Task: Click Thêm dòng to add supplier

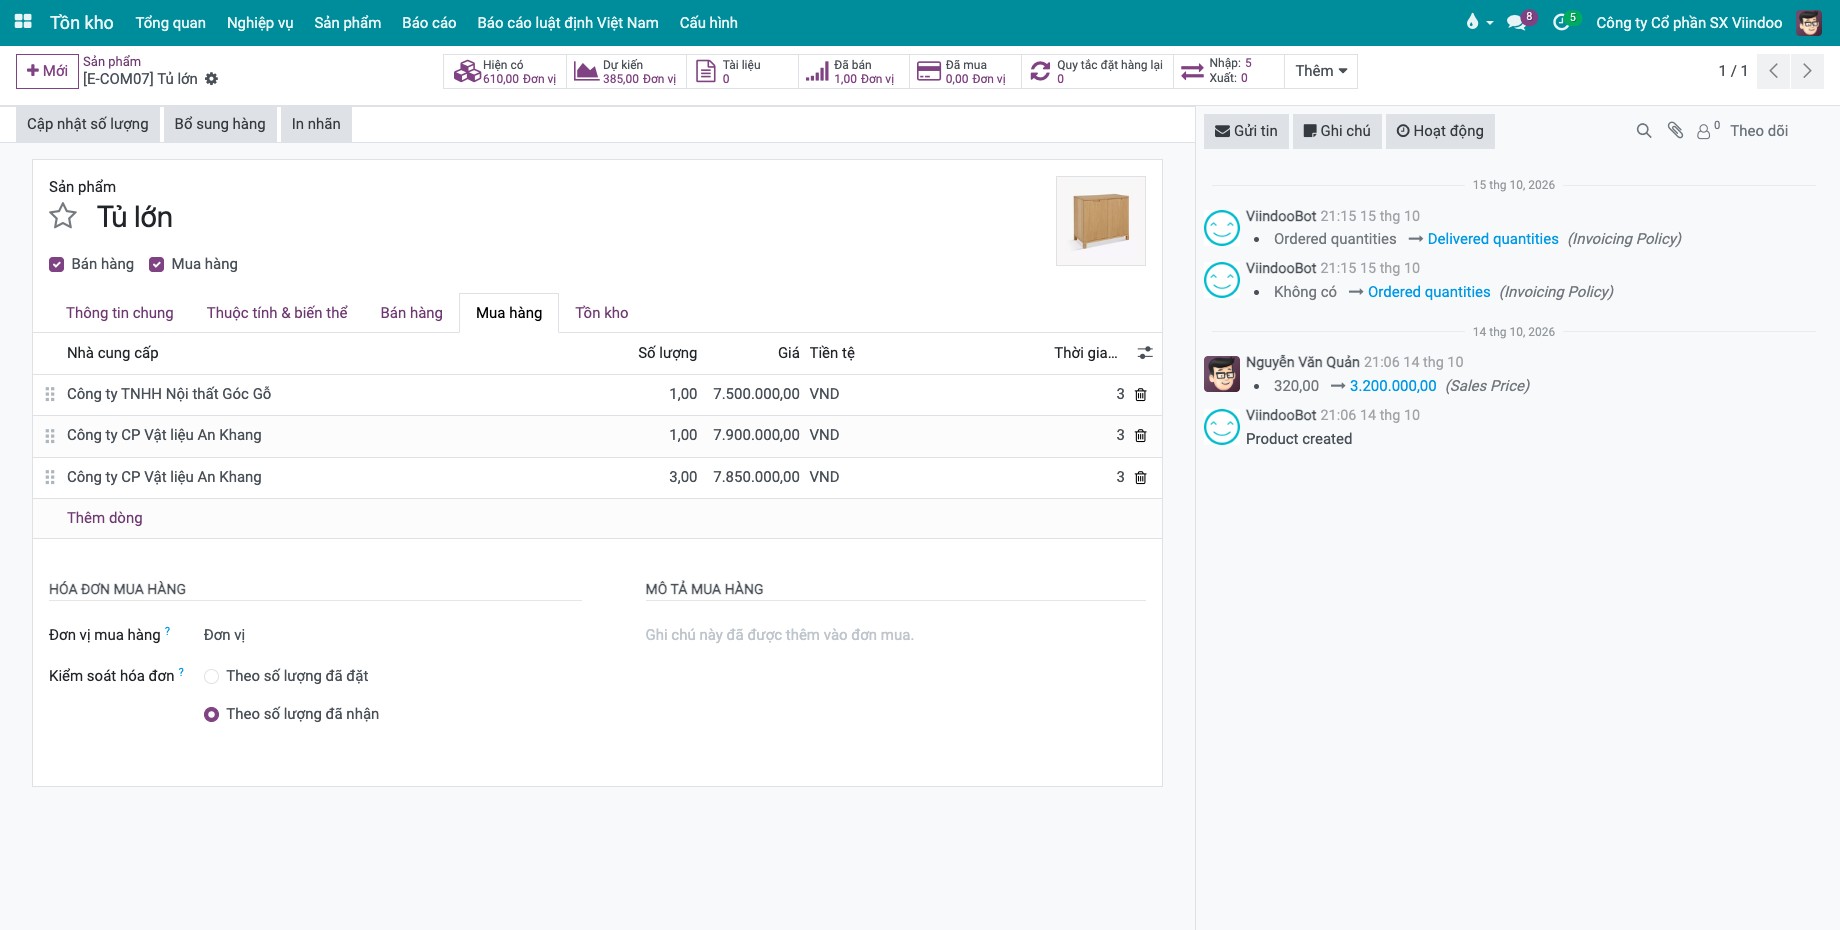Action: coord(105,518)
